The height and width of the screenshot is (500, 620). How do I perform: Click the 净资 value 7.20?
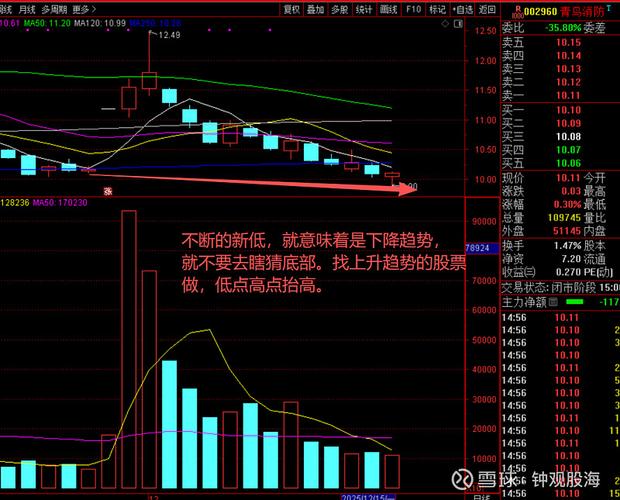571,259
